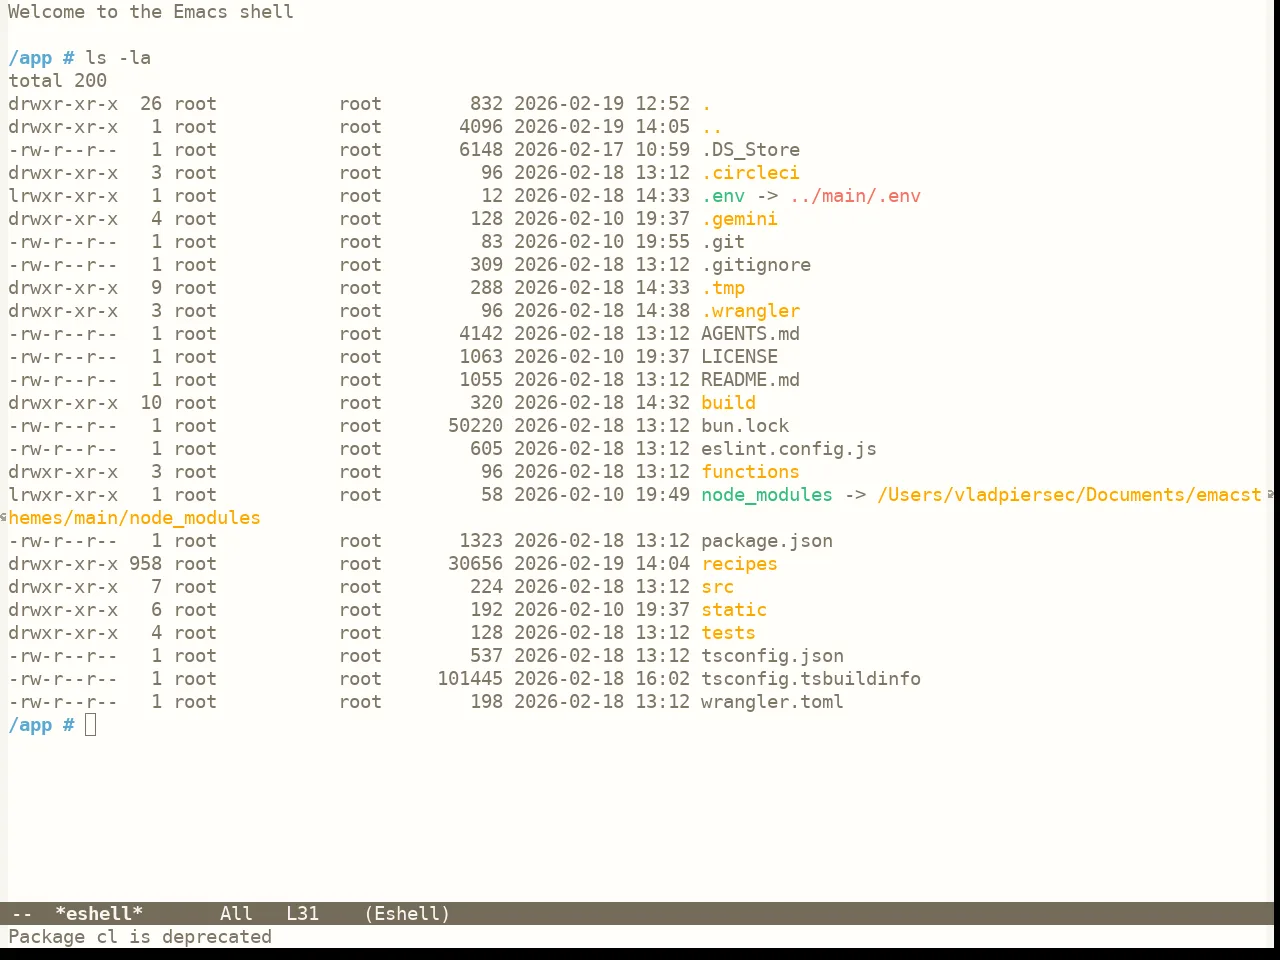This screenshot has height=960, width=1280.
Task: Click the 2026-02-17 date of .DS_Store
Action: tap(569, 150)
